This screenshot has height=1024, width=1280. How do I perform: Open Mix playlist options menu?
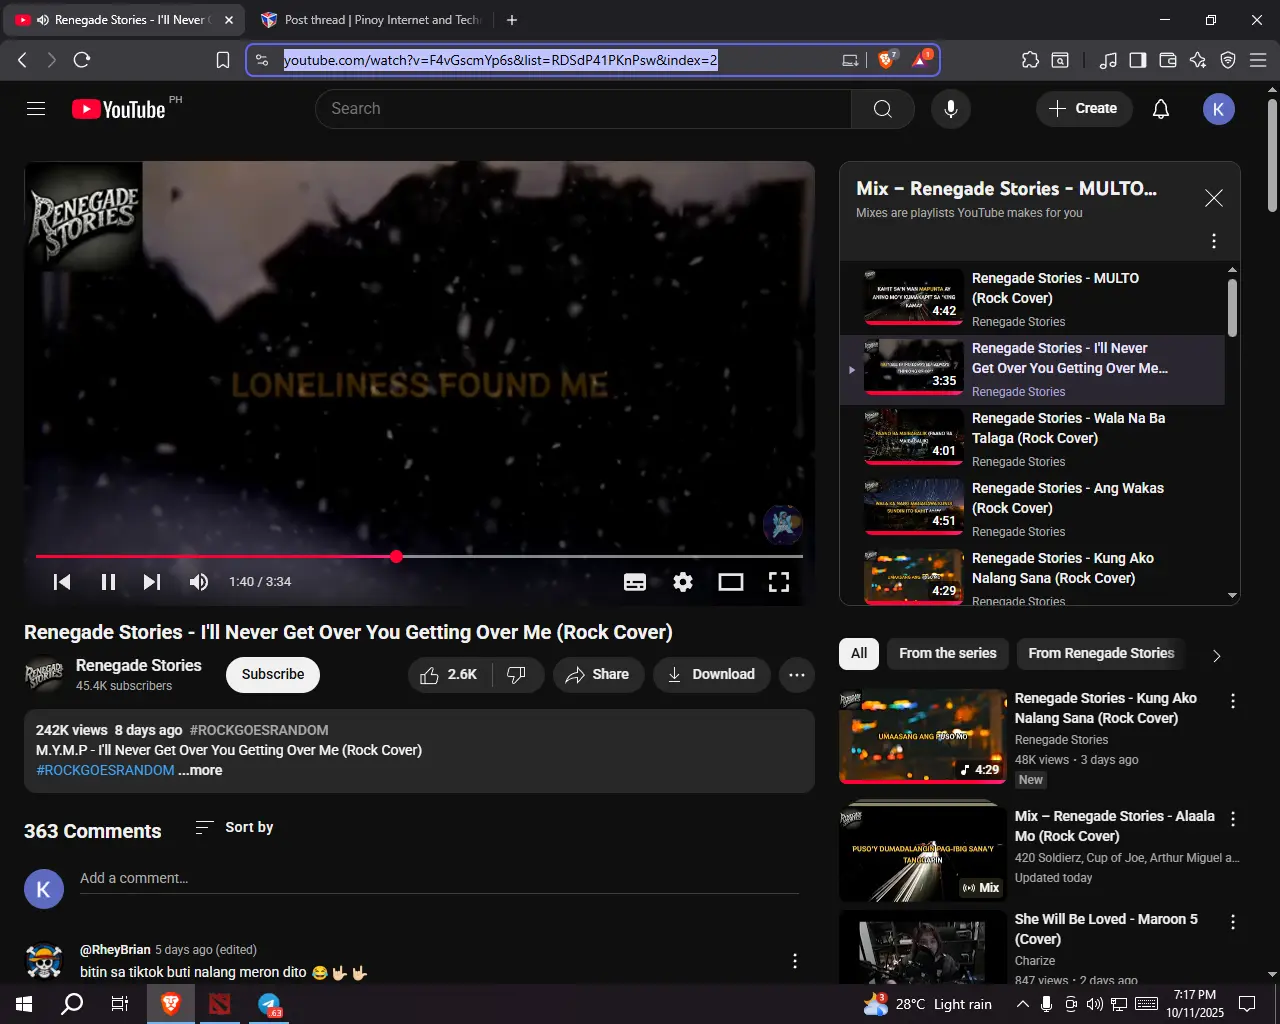(x=1214, y=241)
